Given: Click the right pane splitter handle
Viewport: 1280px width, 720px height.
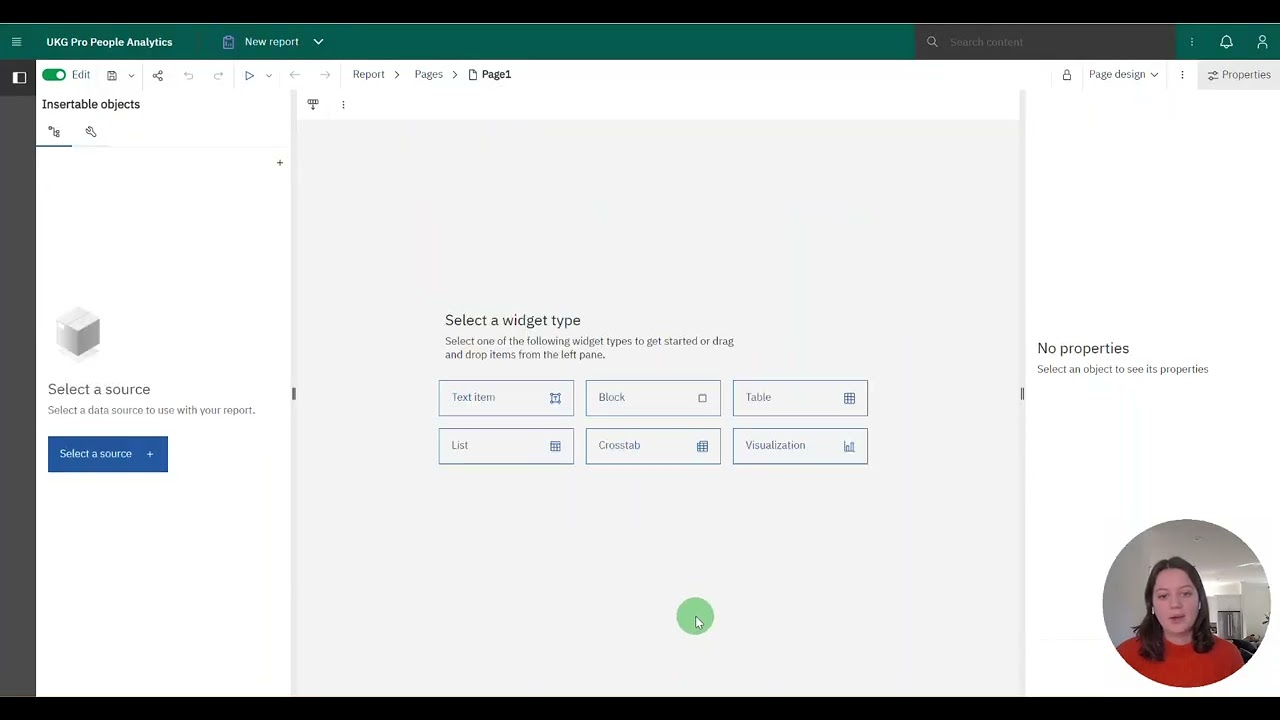Looking at the screenshot, I should pos(1022,394).
